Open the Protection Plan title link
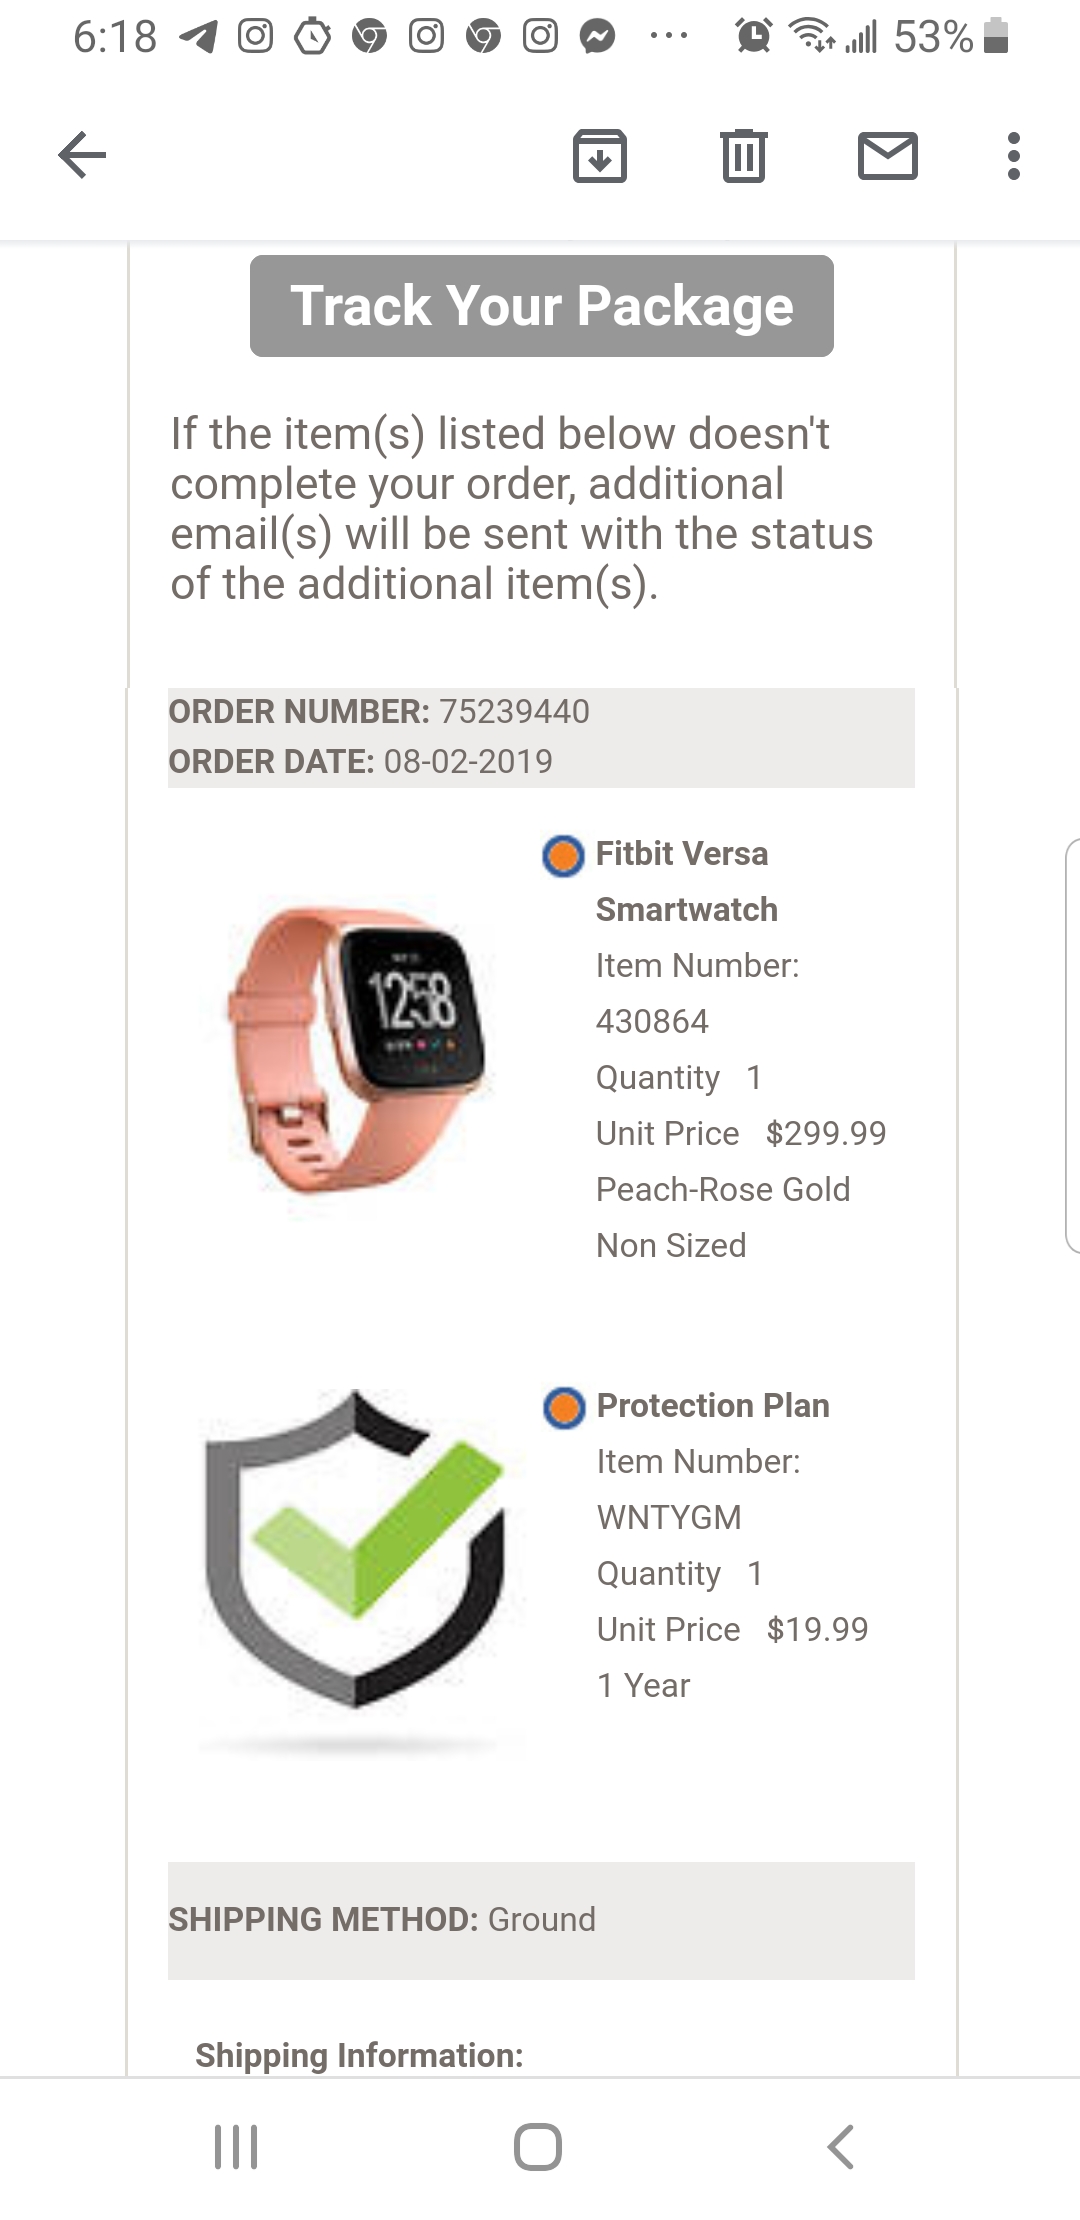The height and width of the screenshot is (2220, 1080). click(713, 1405)
